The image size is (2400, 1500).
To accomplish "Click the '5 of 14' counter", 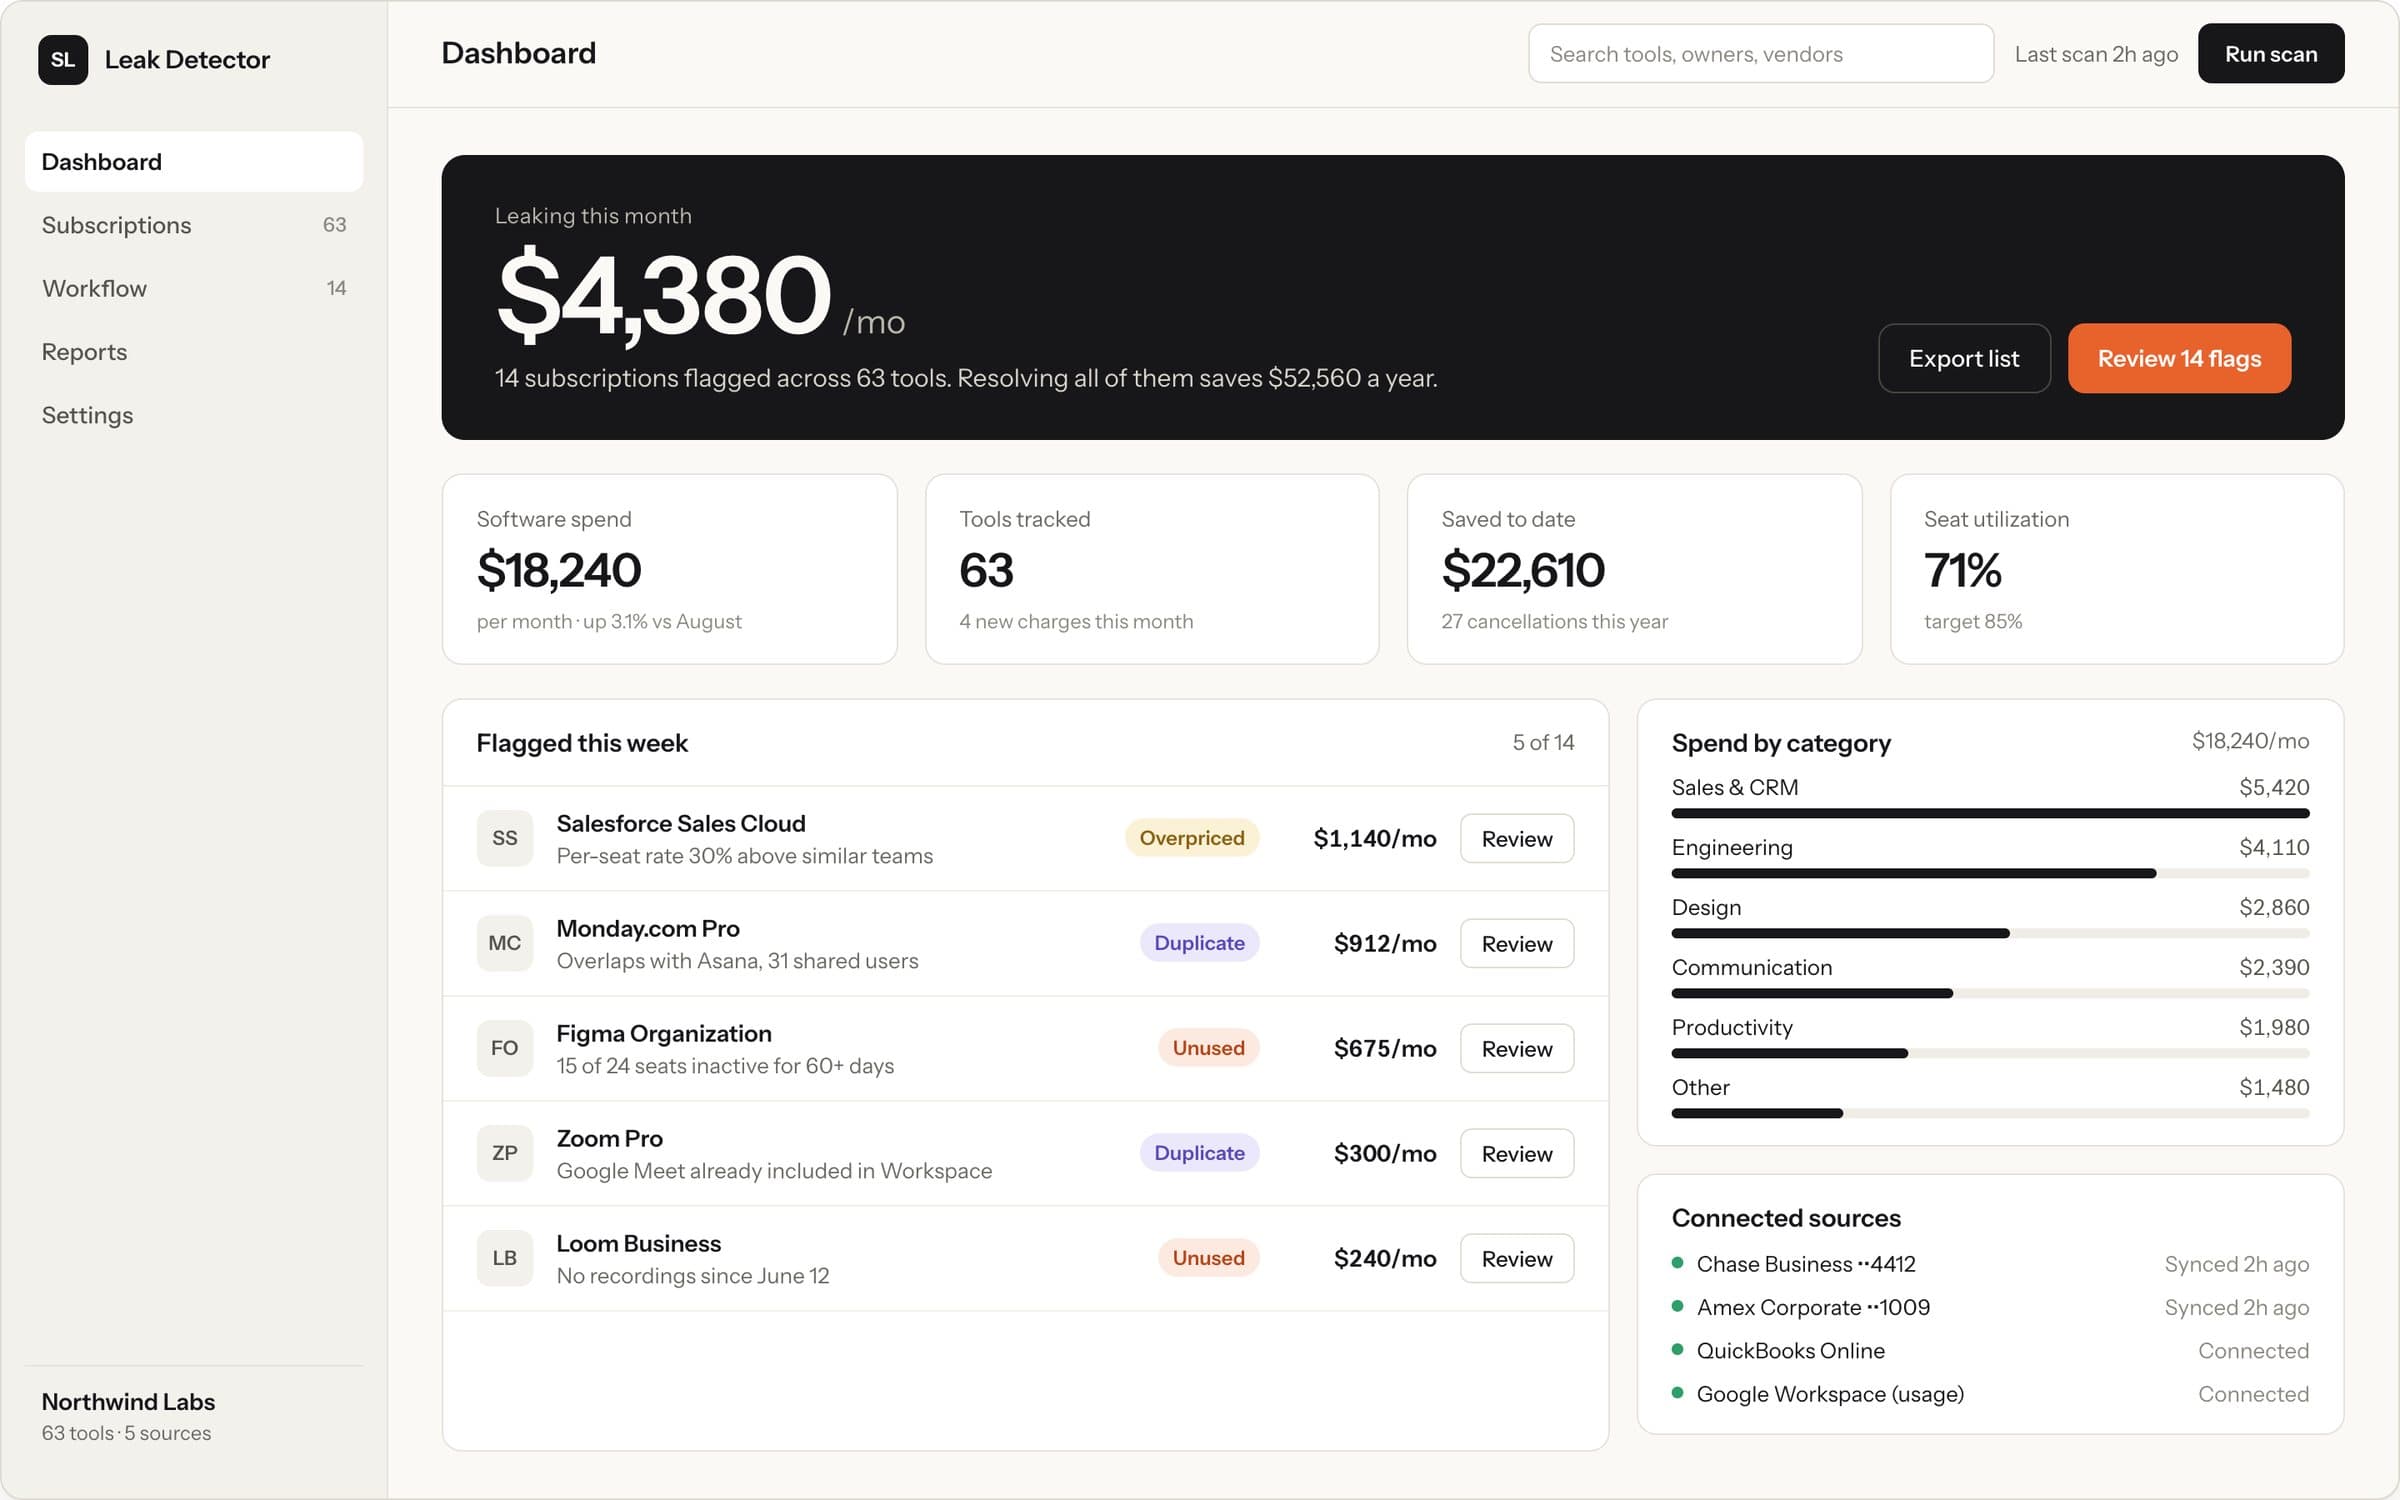I will click(x=1543, y=742).
